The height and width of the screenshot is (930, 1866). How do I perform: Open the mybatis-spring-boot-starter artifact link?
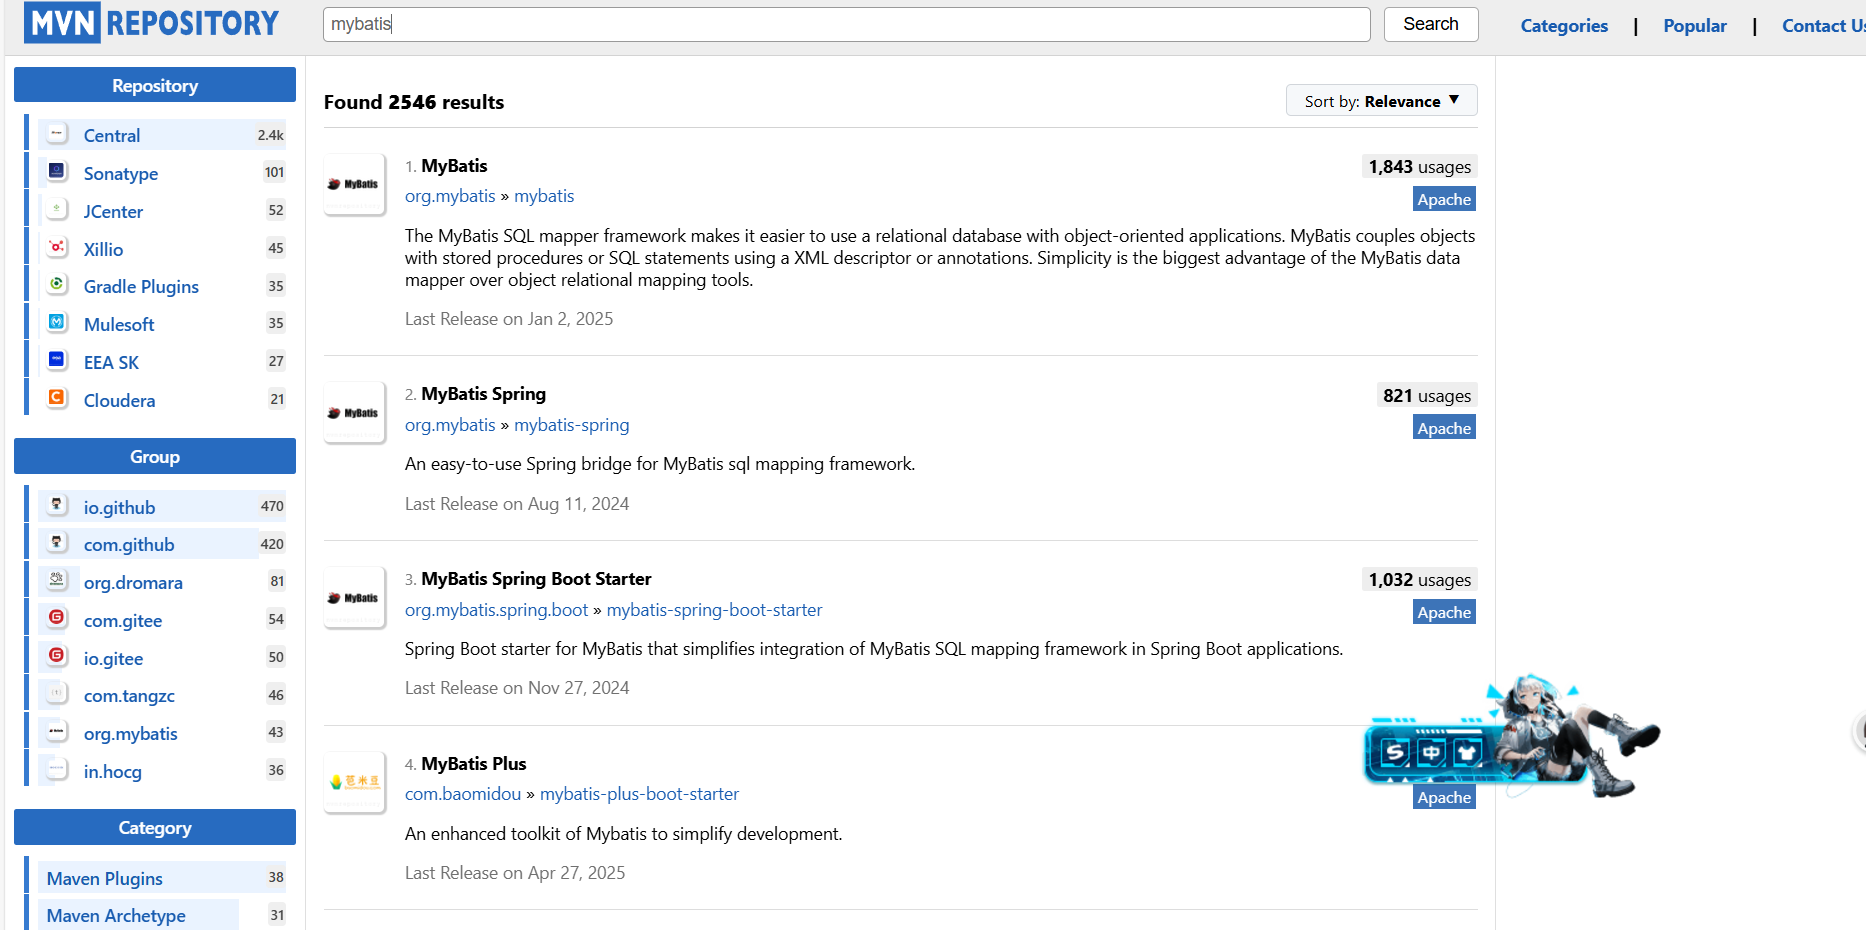pyautogui.click(x=714, y=610)
